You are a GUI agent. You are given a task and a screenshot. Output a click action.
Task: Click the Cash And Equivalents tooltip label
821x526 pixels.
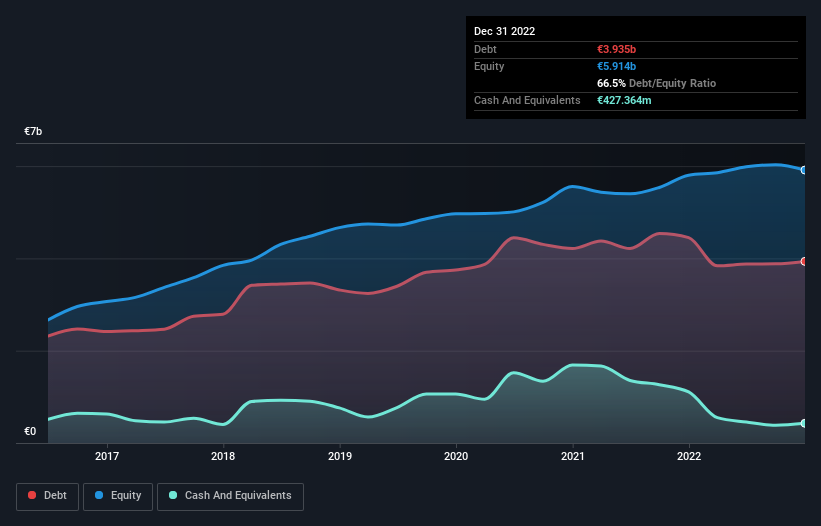527,100
